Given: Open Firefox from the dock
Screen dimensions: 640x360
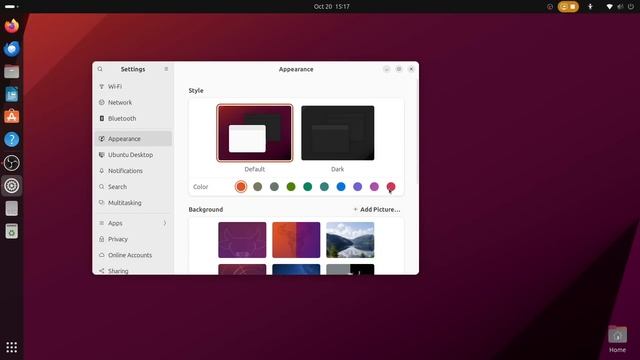Looking at the screenshot, I should coord(11,26).
